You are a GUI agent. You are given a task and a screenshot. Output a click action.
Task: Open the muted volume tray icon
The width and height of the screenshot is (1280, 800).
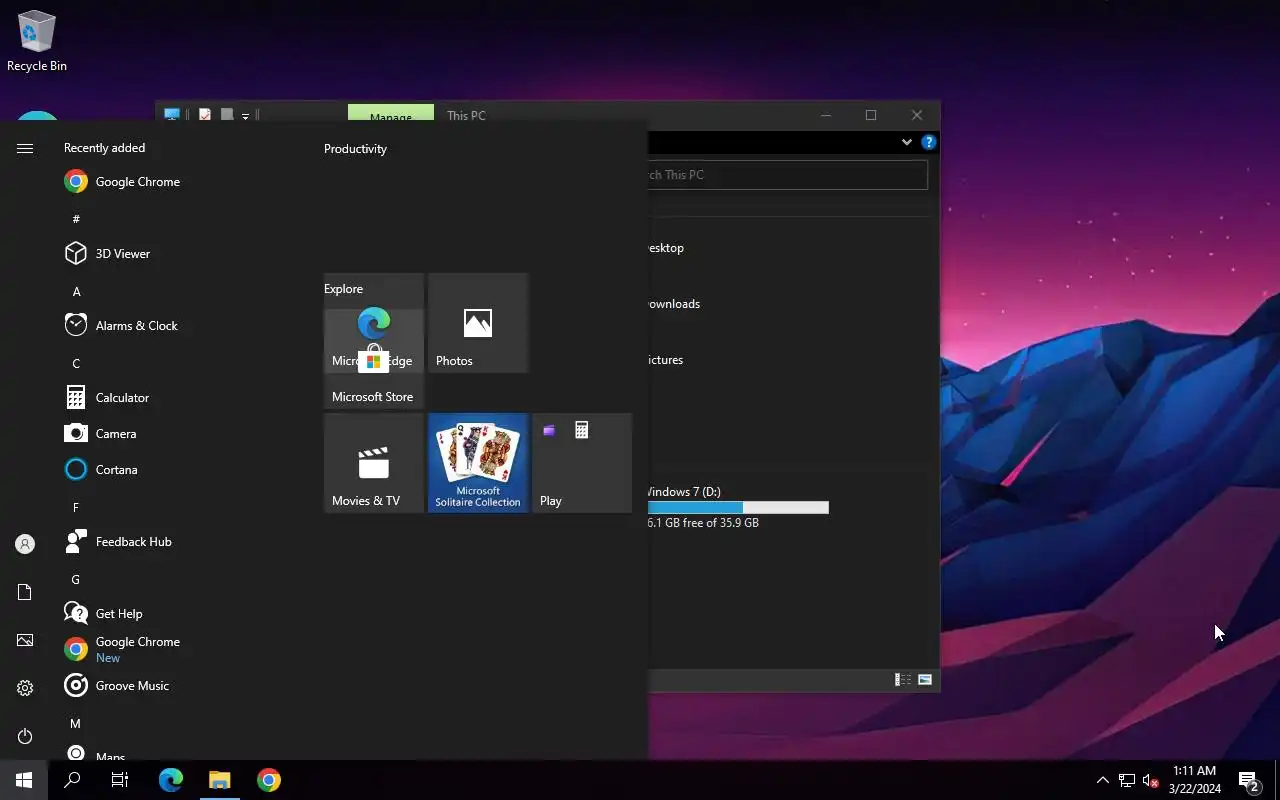tap(1151, 780)
